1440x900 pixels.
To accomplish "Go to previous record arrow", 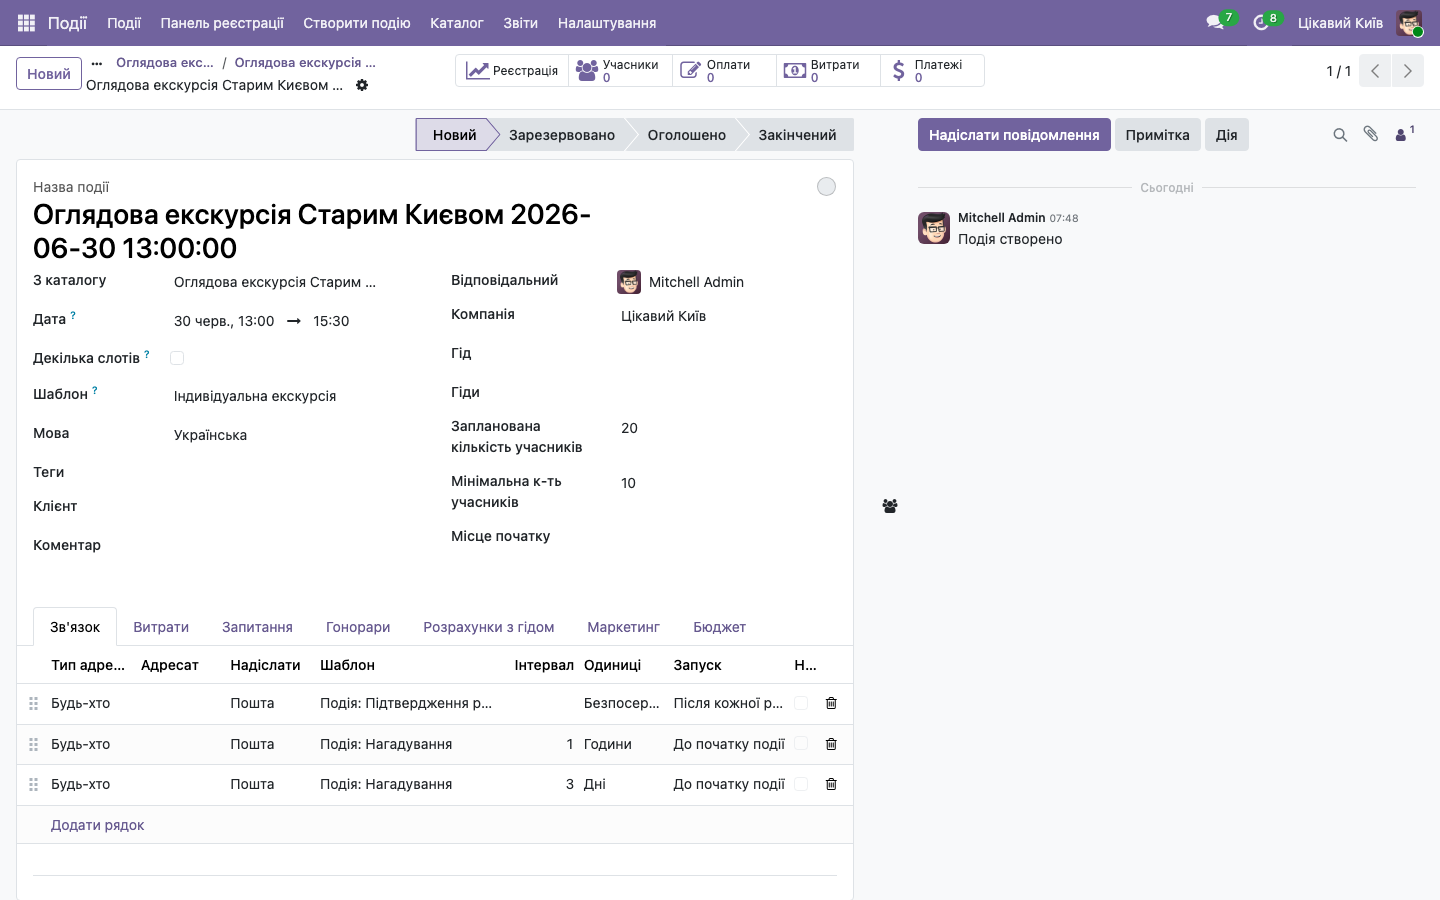I will click(1375, 71).
